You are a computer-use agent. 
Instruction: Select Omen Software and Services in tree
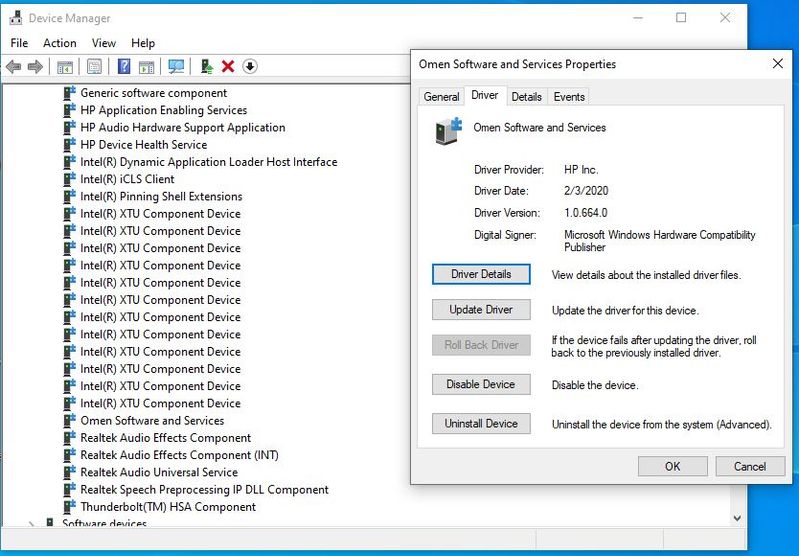[152, 421]
